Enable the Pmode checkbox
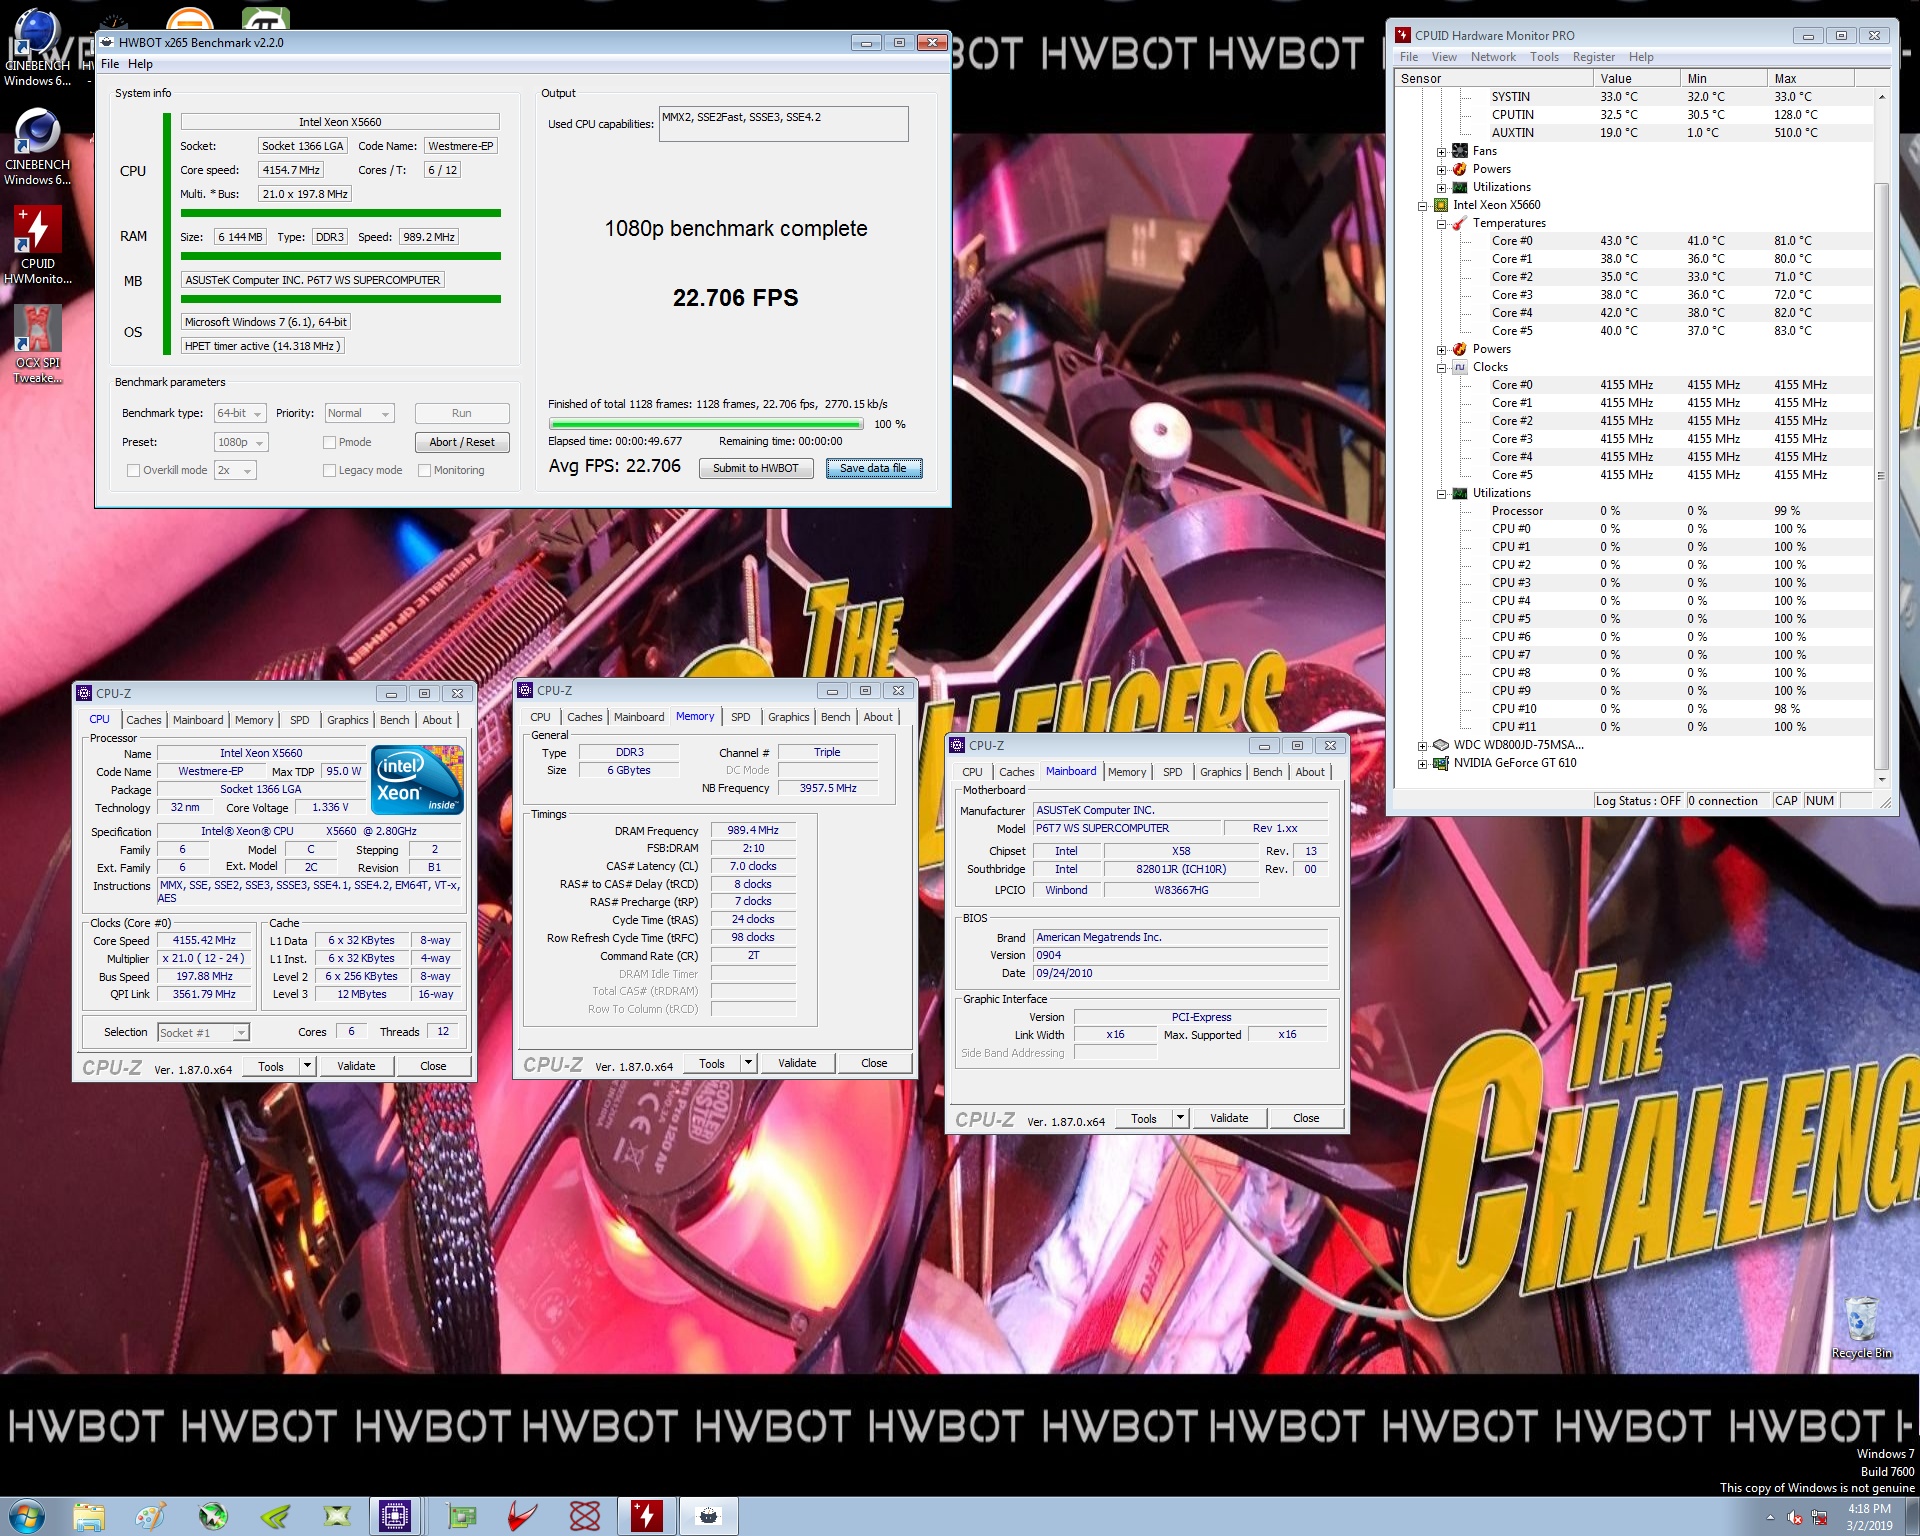This screenshot has height=1536, width=1920. 329,442
